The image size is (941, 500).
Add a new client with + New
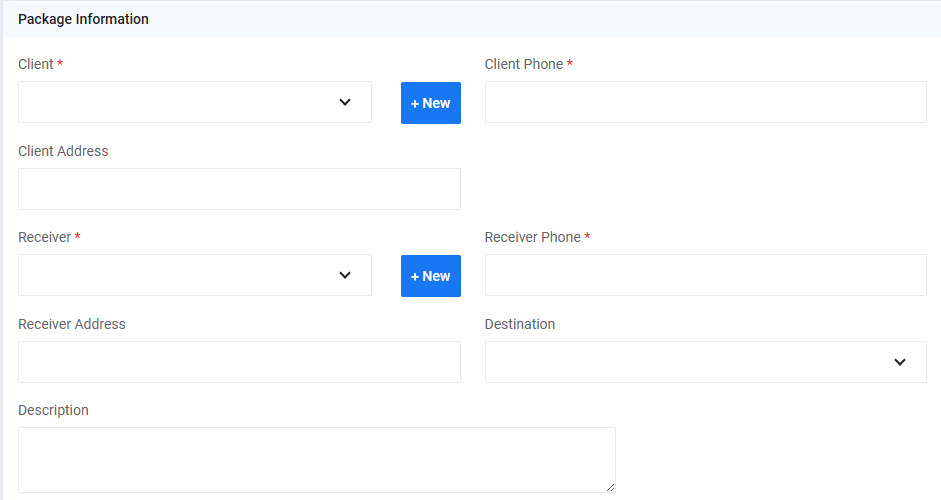pyautogui.click(x=430, y=103)
